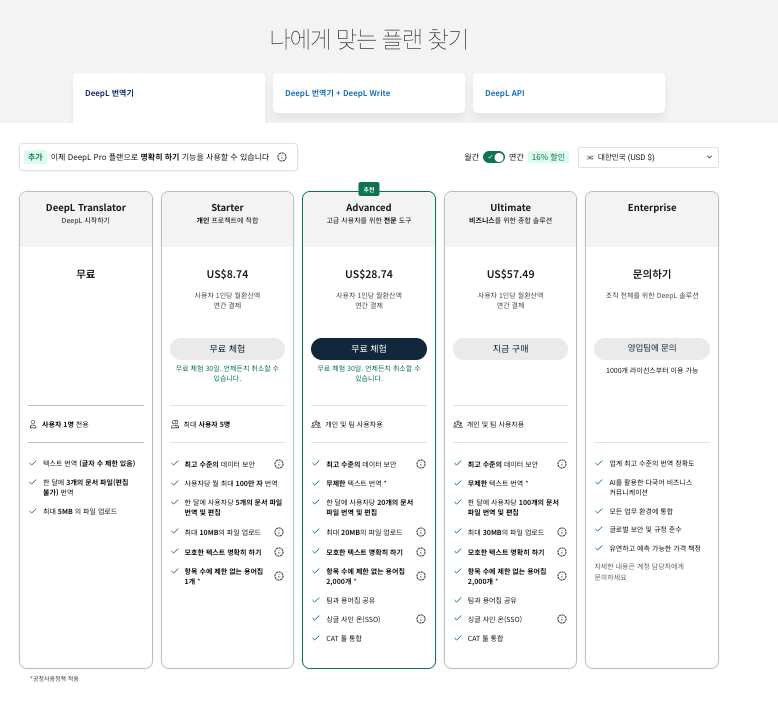The image size is (778, 708).
Task: Click Starter info icon for 데이터 보안
Action: click(279, 464)
